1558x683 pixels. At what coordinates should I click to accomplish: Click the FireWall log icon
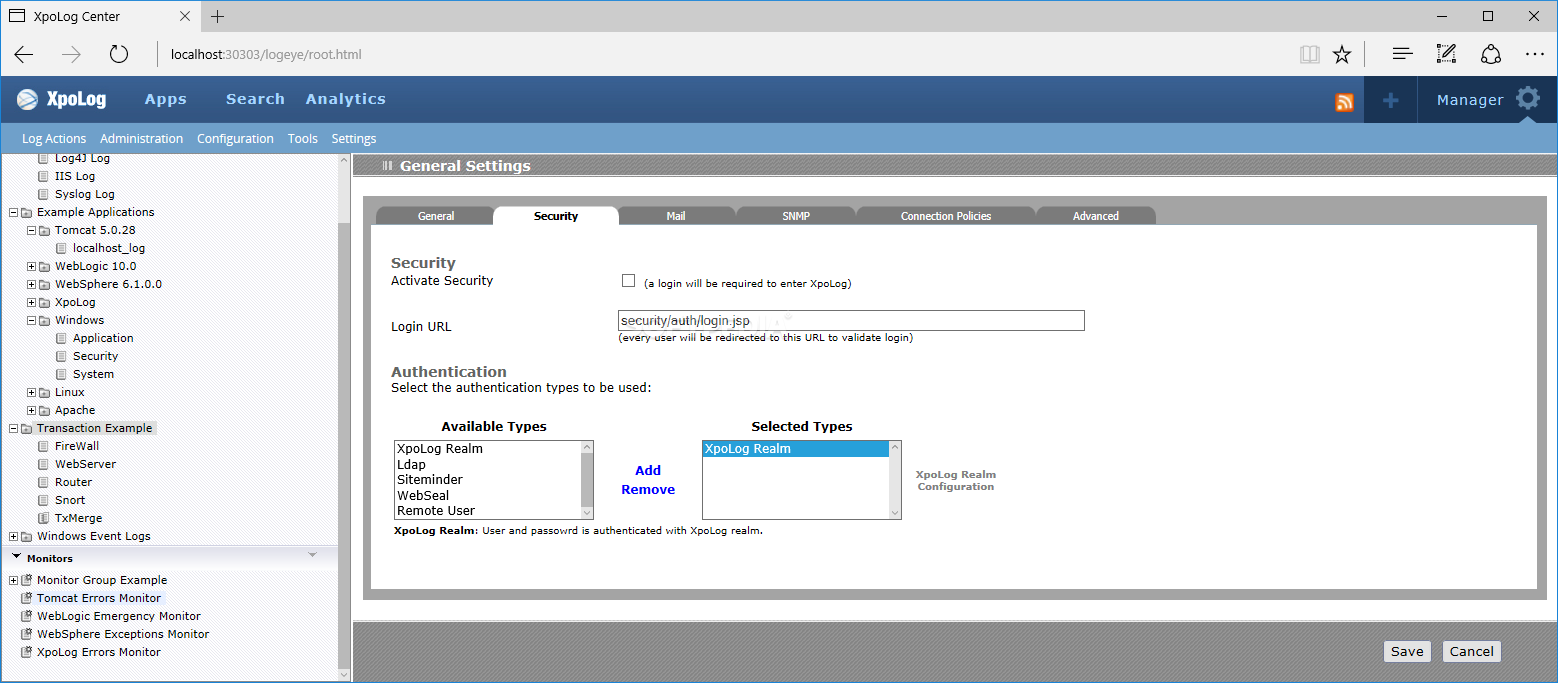[43, 446]
